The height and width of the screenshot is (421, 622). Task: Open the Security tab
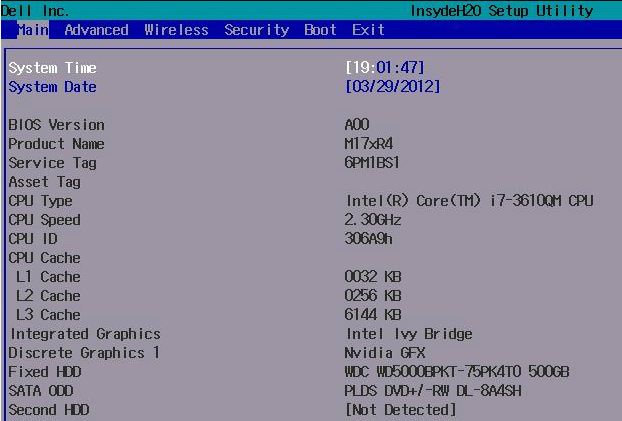(257, 30)
